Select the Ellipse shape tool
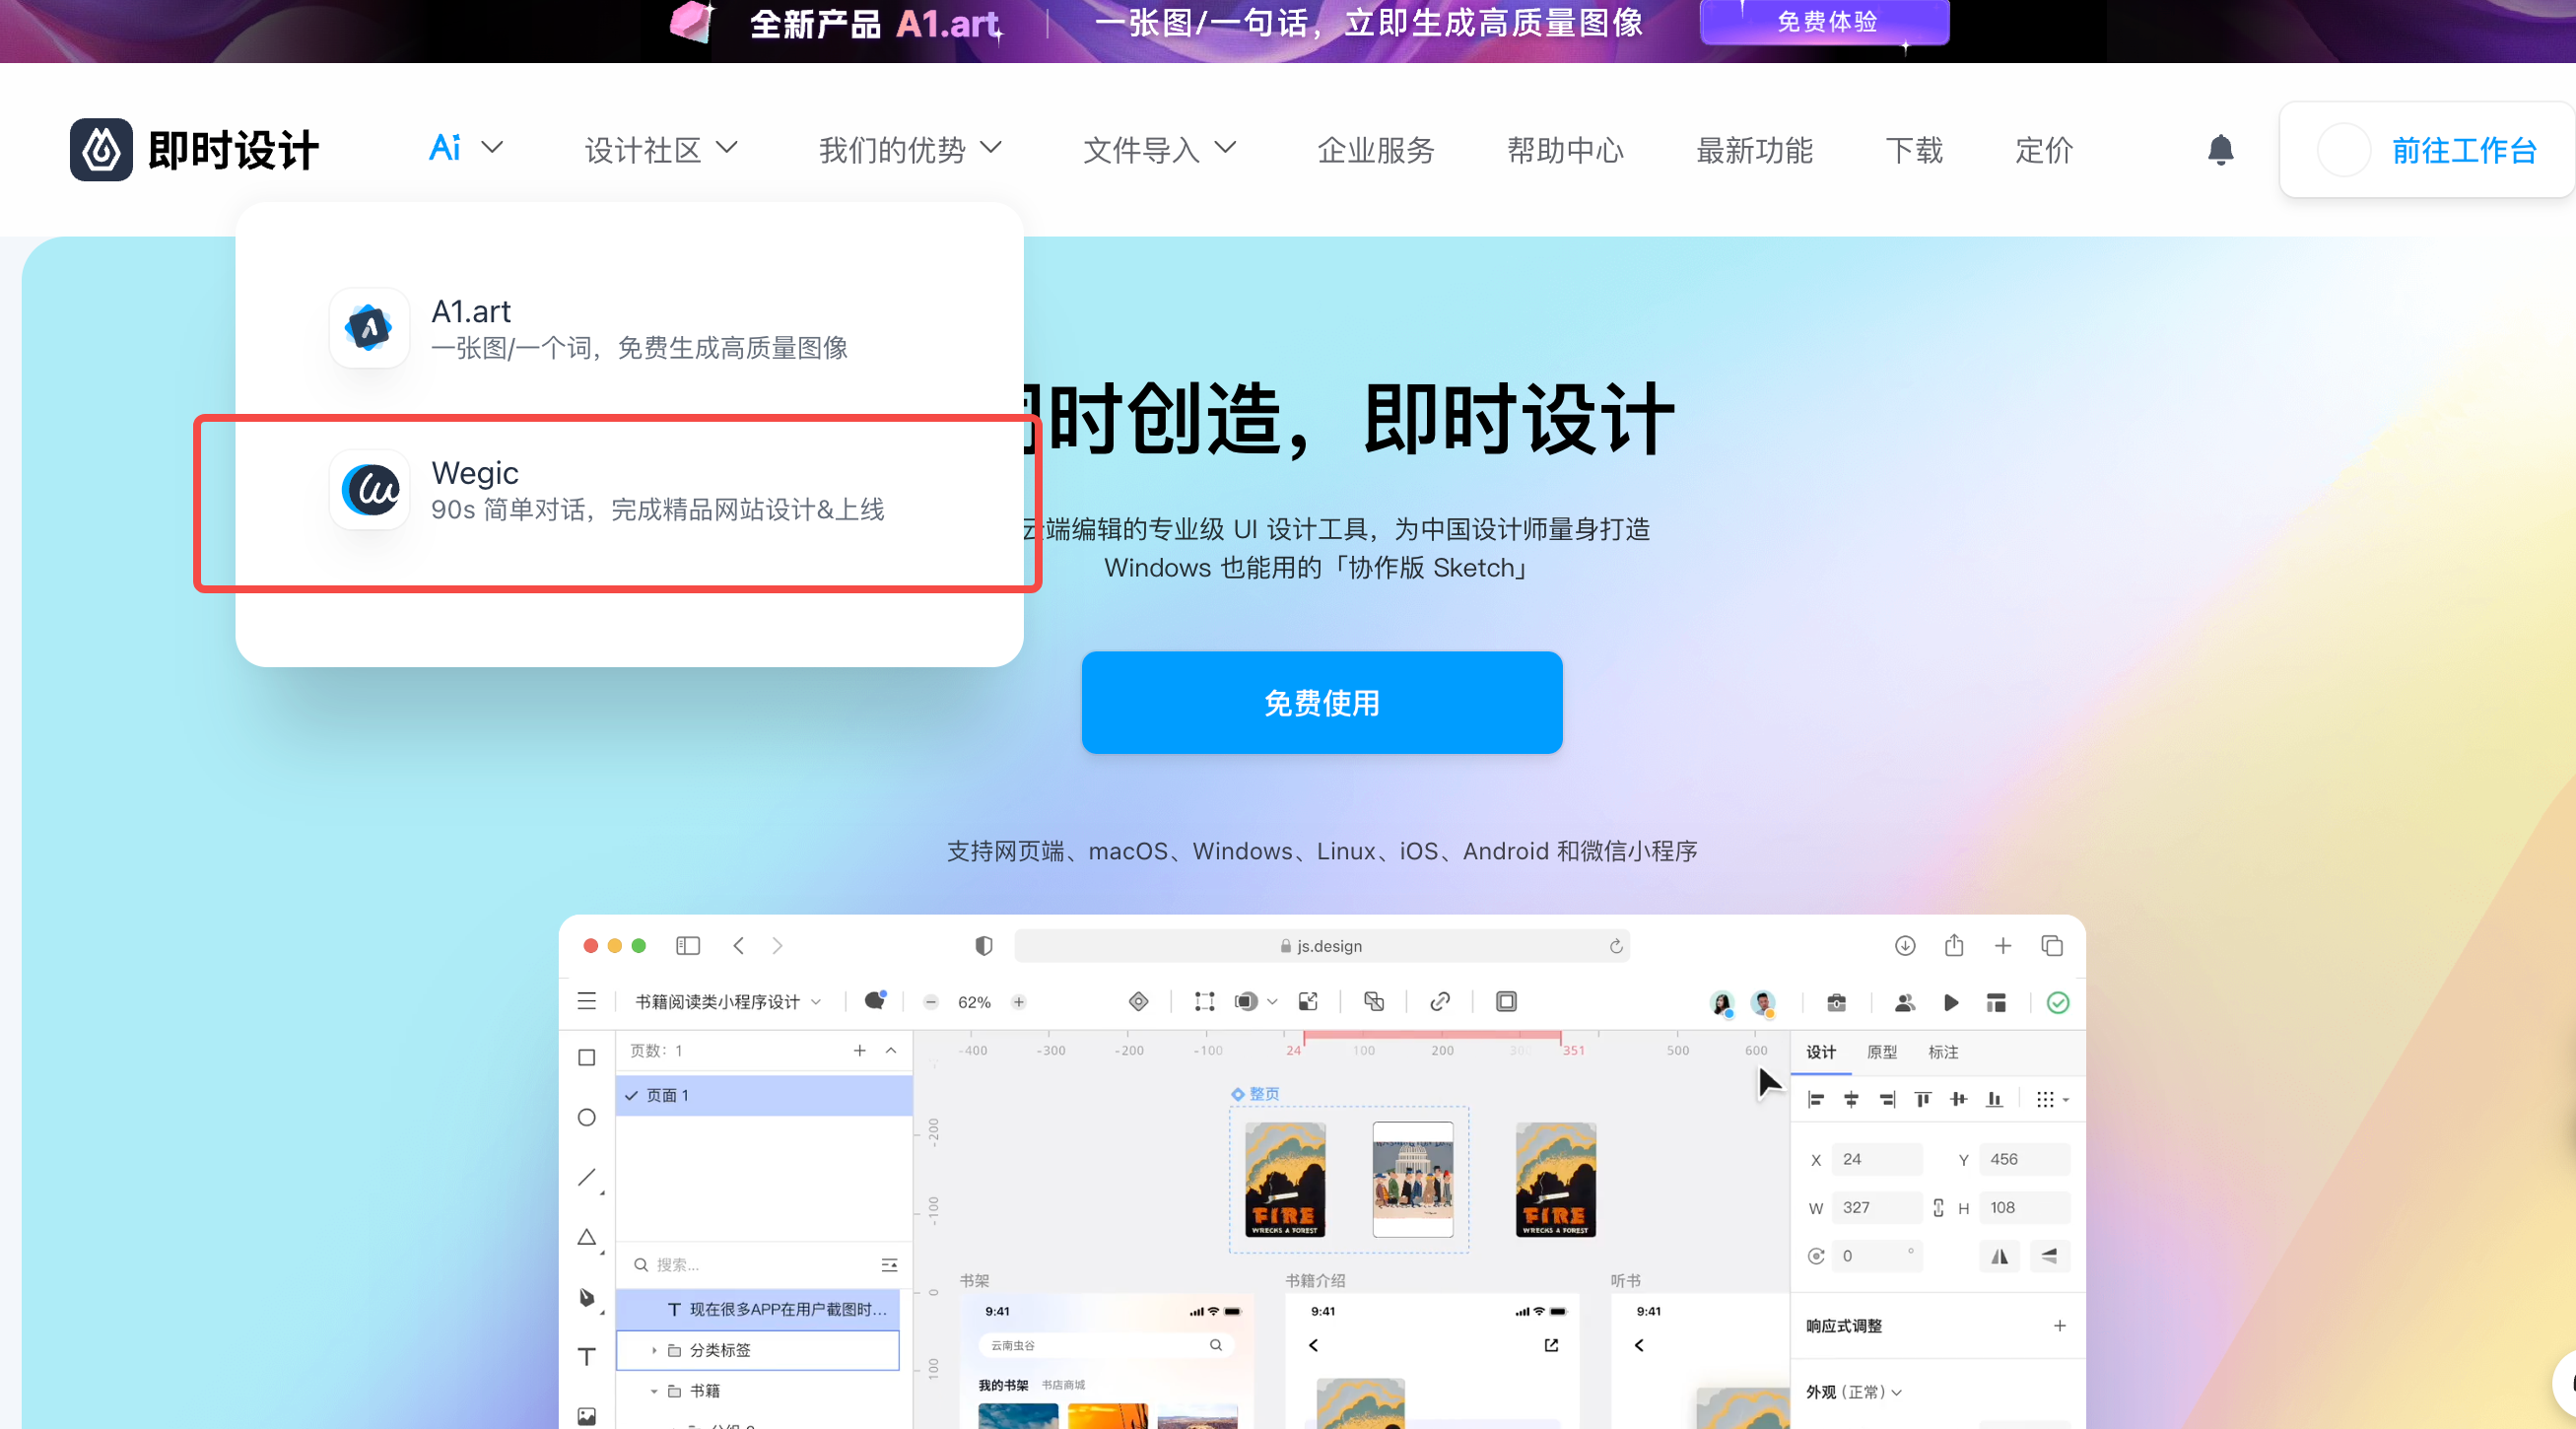The height and width of the screenshot is (1429, 2576). pos(587,1118)
